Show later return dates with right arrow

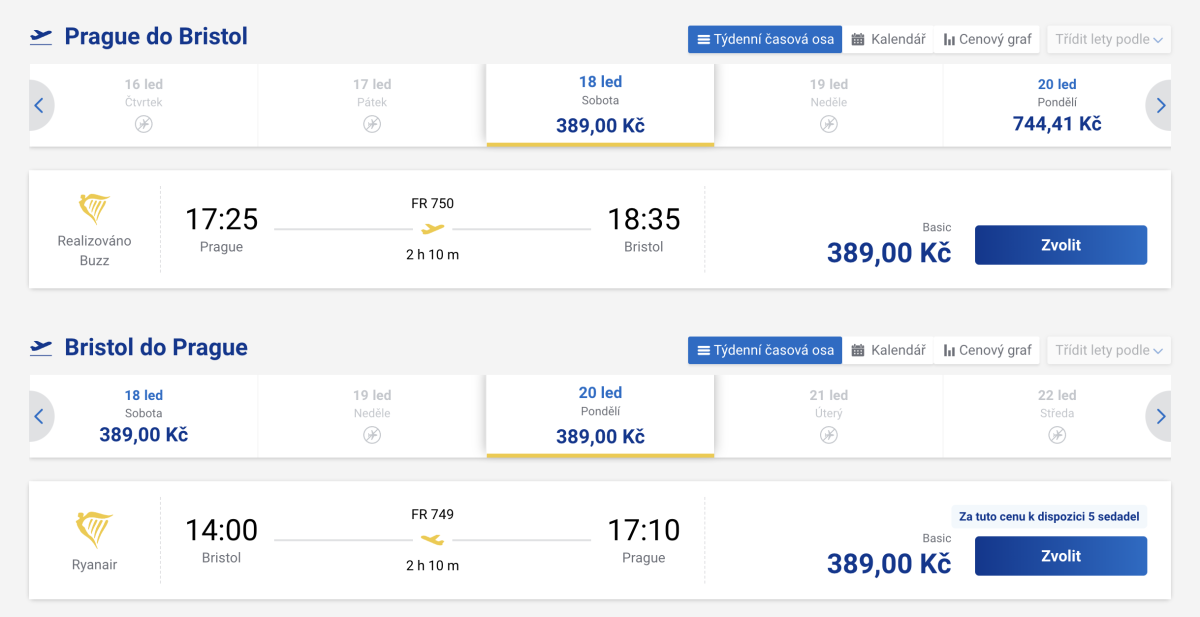(x=1160, y=417)
